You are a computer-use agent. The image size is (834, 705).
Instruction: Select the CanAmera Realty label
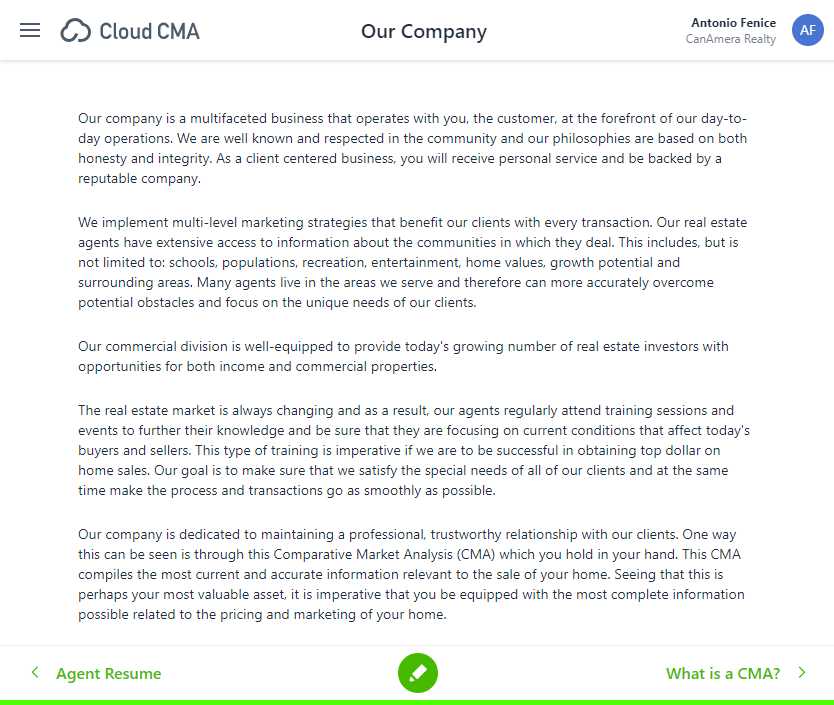click(x=731, y=39)
